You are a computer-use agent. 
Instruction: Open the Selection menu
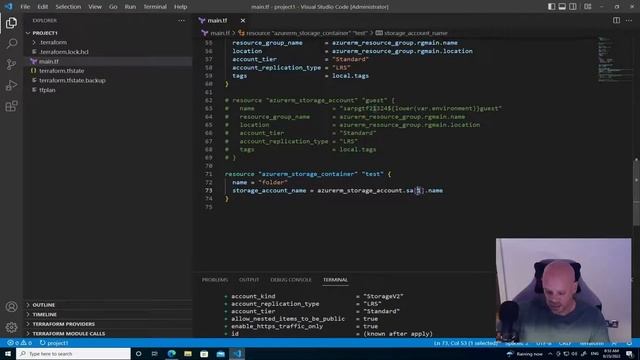pos(68,7)
